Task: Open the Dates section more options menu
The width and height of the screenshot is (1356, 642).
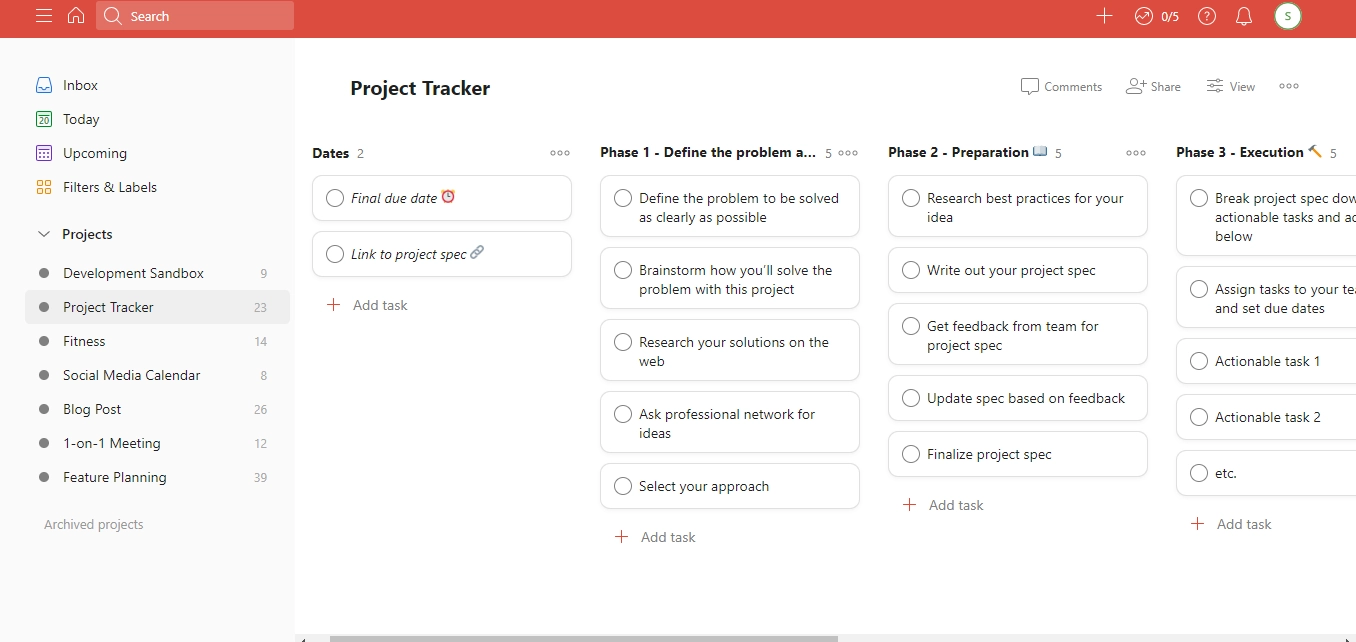Action: coord(560,153)
